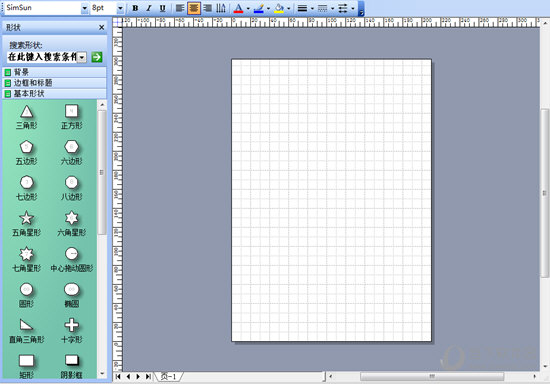This screenshot has height=384, width=550.
Task: Open the font color dropdown arrow
Action: tap(248, 8)
